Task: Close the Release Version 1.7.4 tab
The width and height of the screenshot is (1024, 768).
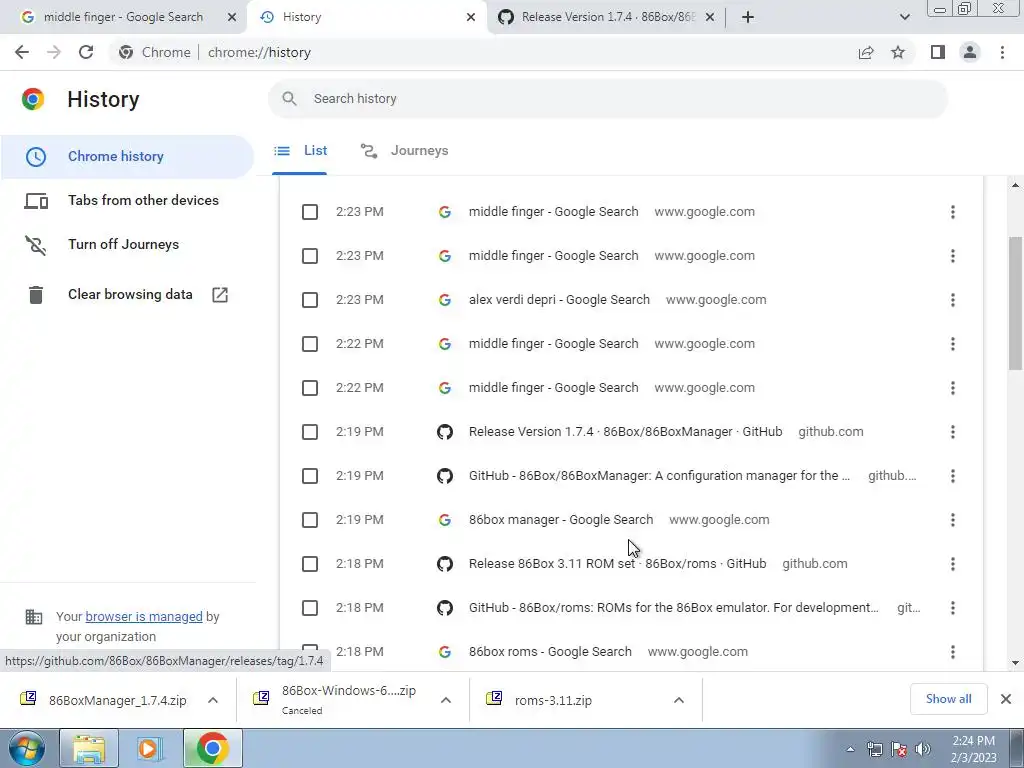Action: [710, 17]
